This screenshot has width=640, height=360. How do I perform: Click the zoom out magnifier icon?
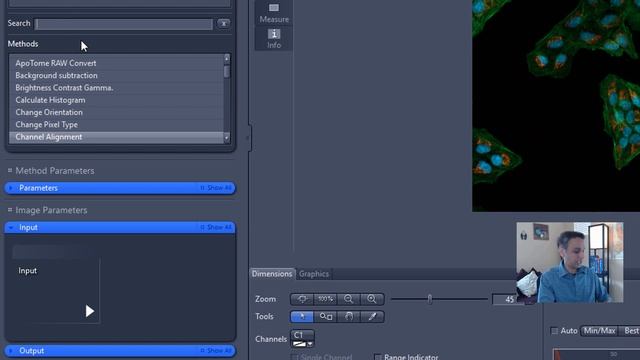(349, 299)
